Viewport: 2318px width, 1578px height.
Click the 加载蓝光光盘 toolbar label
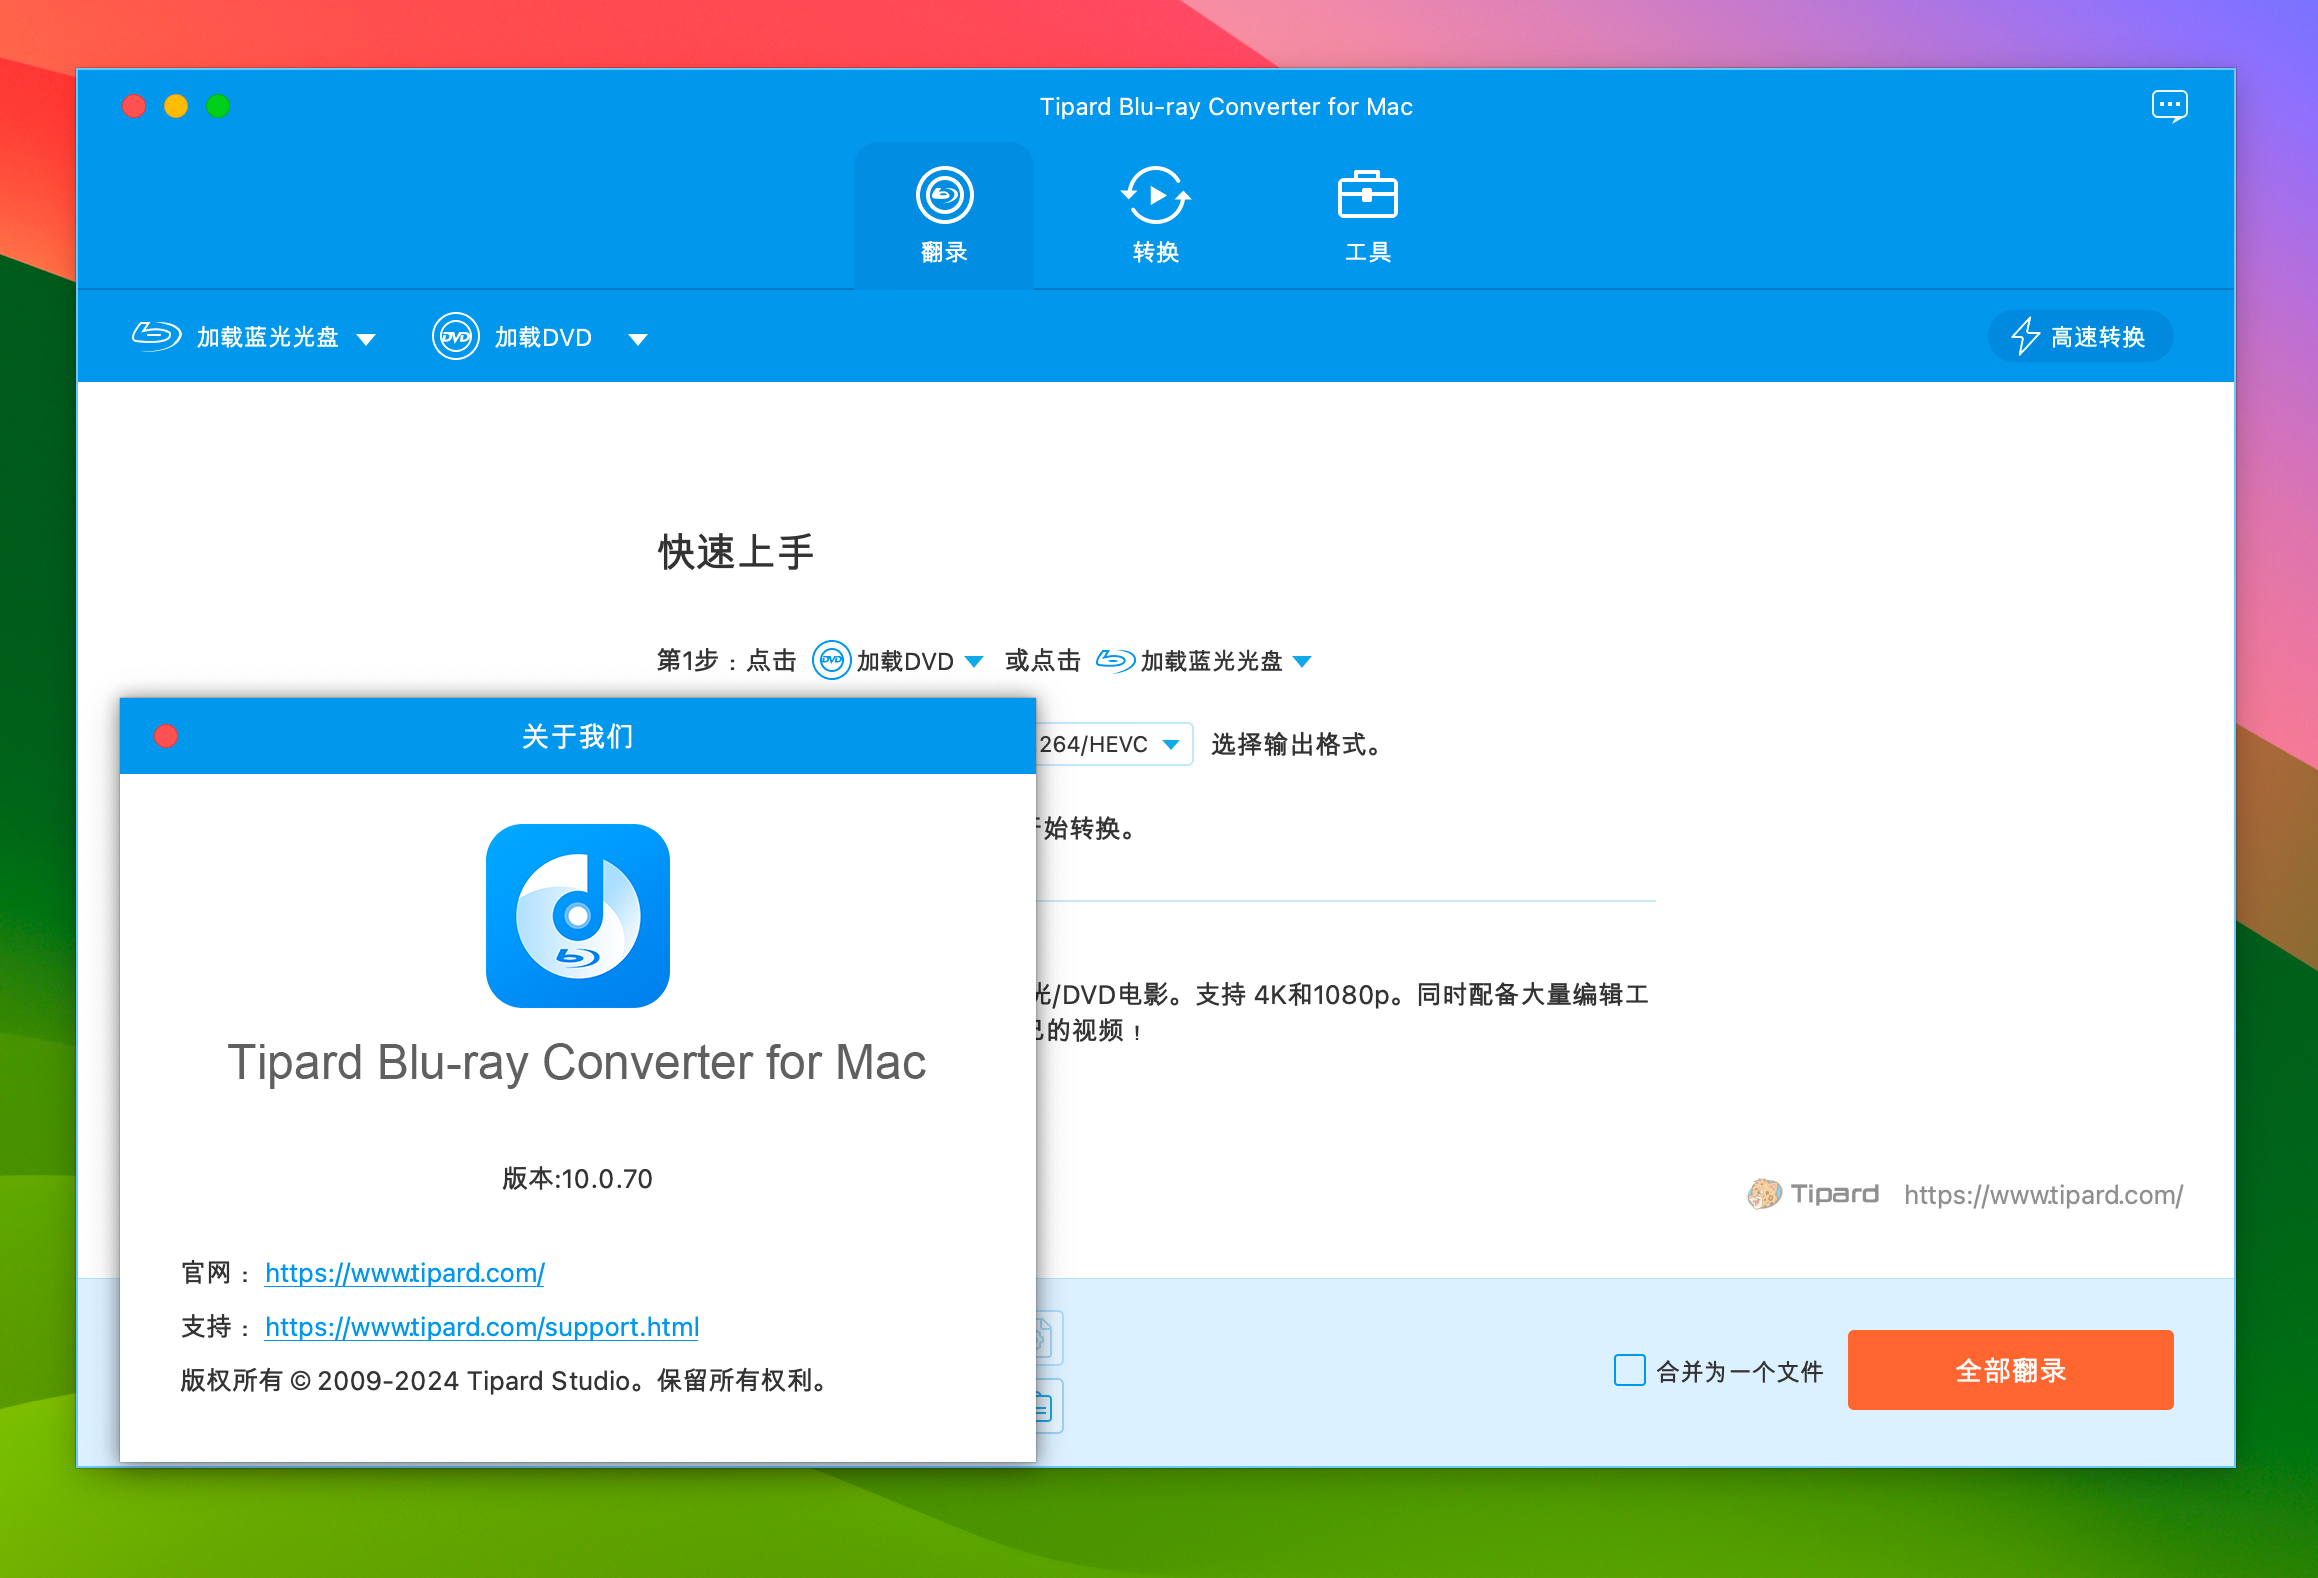pyautogui.click(x=268, y=337)
